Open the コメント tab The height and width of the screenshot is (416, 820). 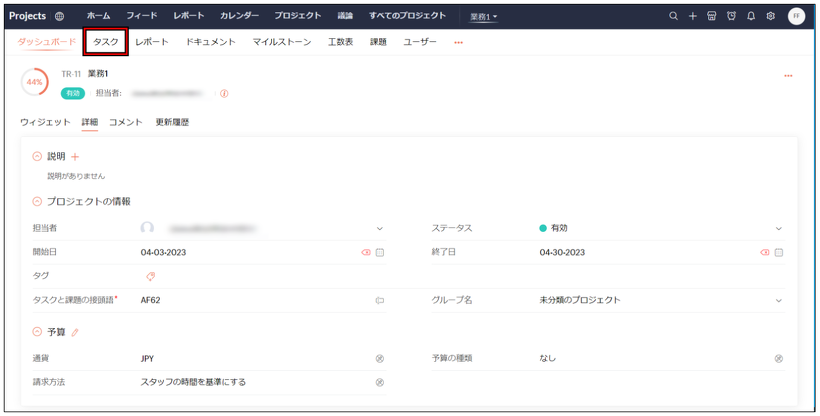click(x=125, y=122)
